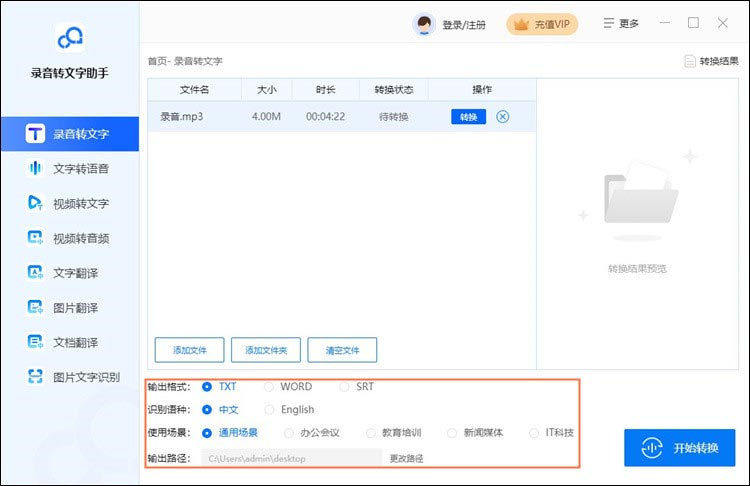Click the 充值VIP label
This screenshot has height=486, width=750.
pos(552,24)
